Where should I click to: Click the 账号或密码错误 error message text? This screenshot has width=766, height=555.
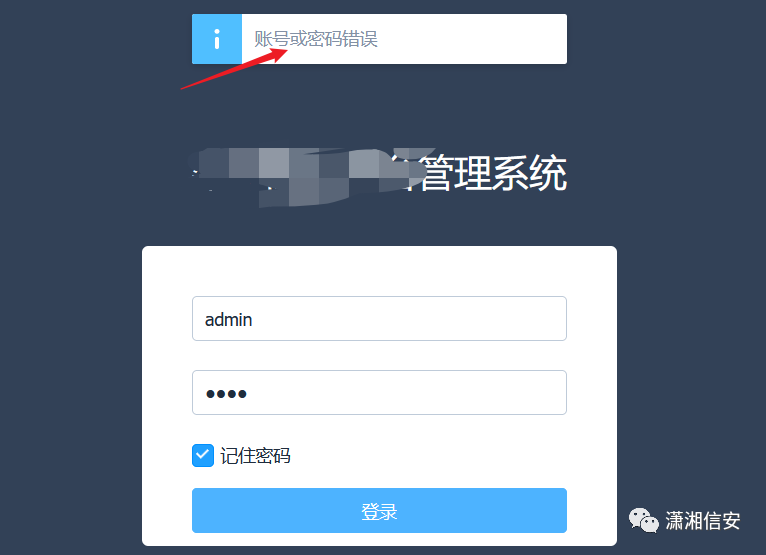316,39
